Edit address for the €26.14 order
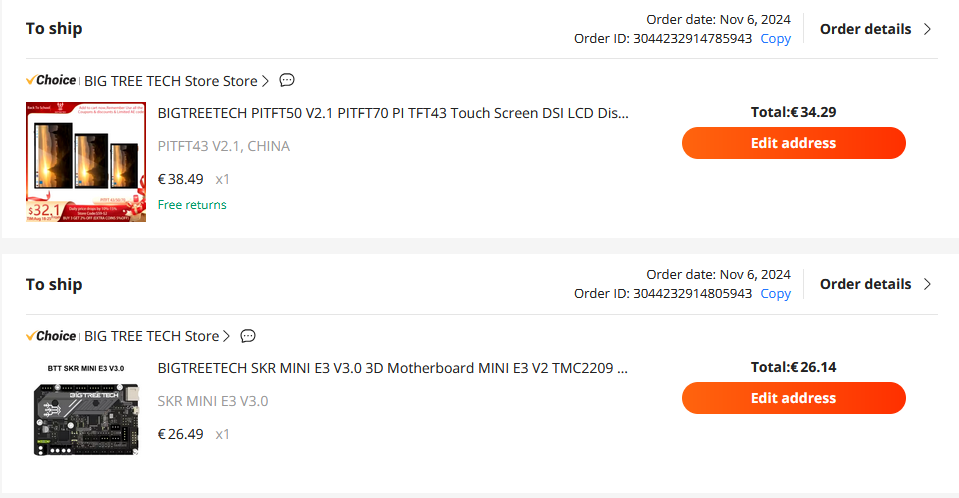959x498 pixels. click(x=794, y=398)
